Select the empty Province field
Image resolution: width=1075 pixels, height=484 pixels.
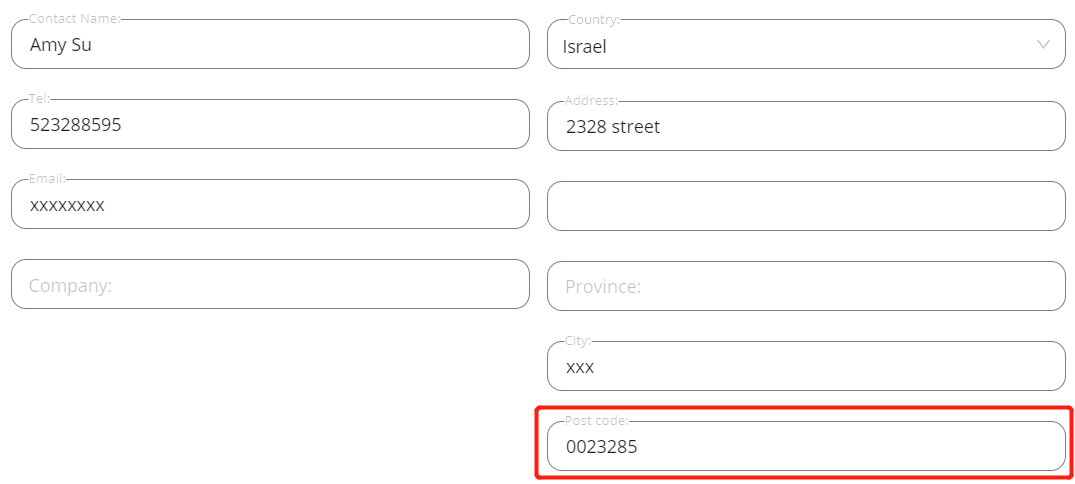806,286
